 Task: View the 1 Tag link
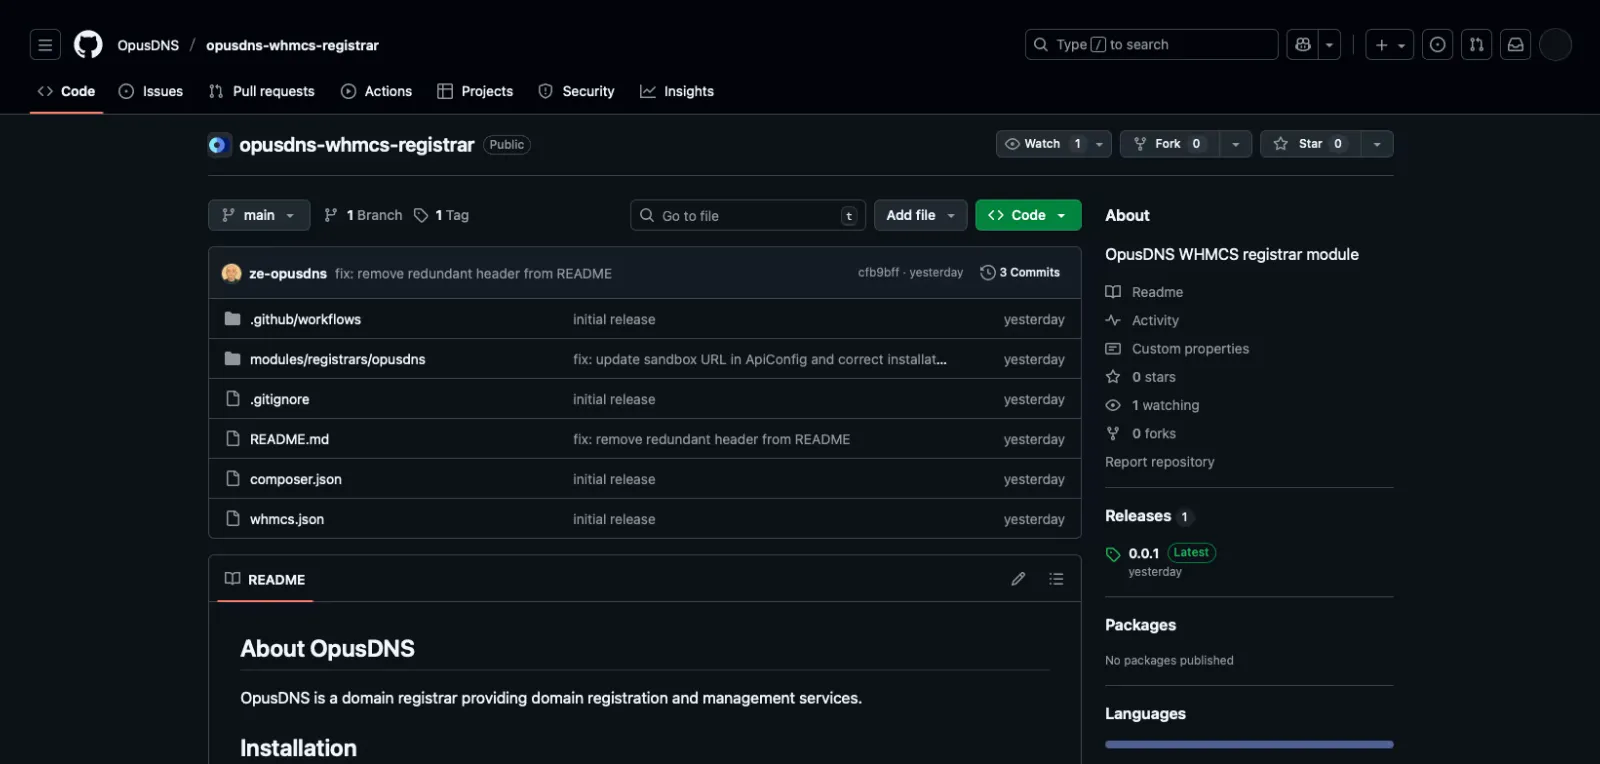coord(441,215)
